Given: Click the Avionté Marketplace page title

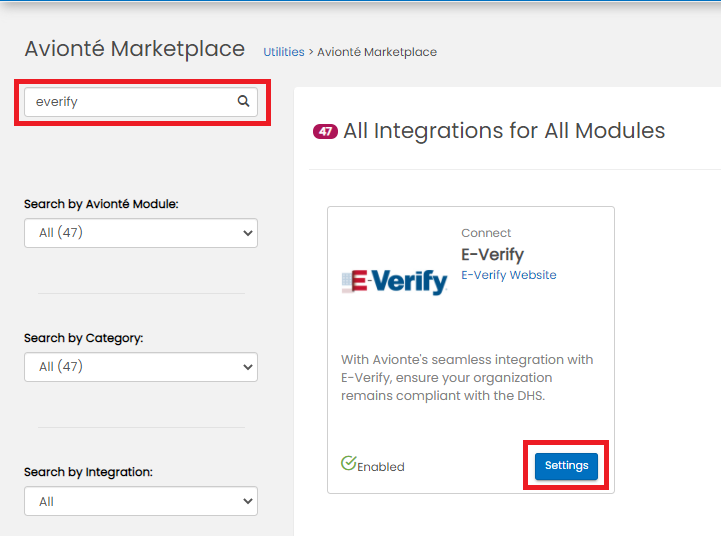Looking at the screenshot, I should point(135,49).
